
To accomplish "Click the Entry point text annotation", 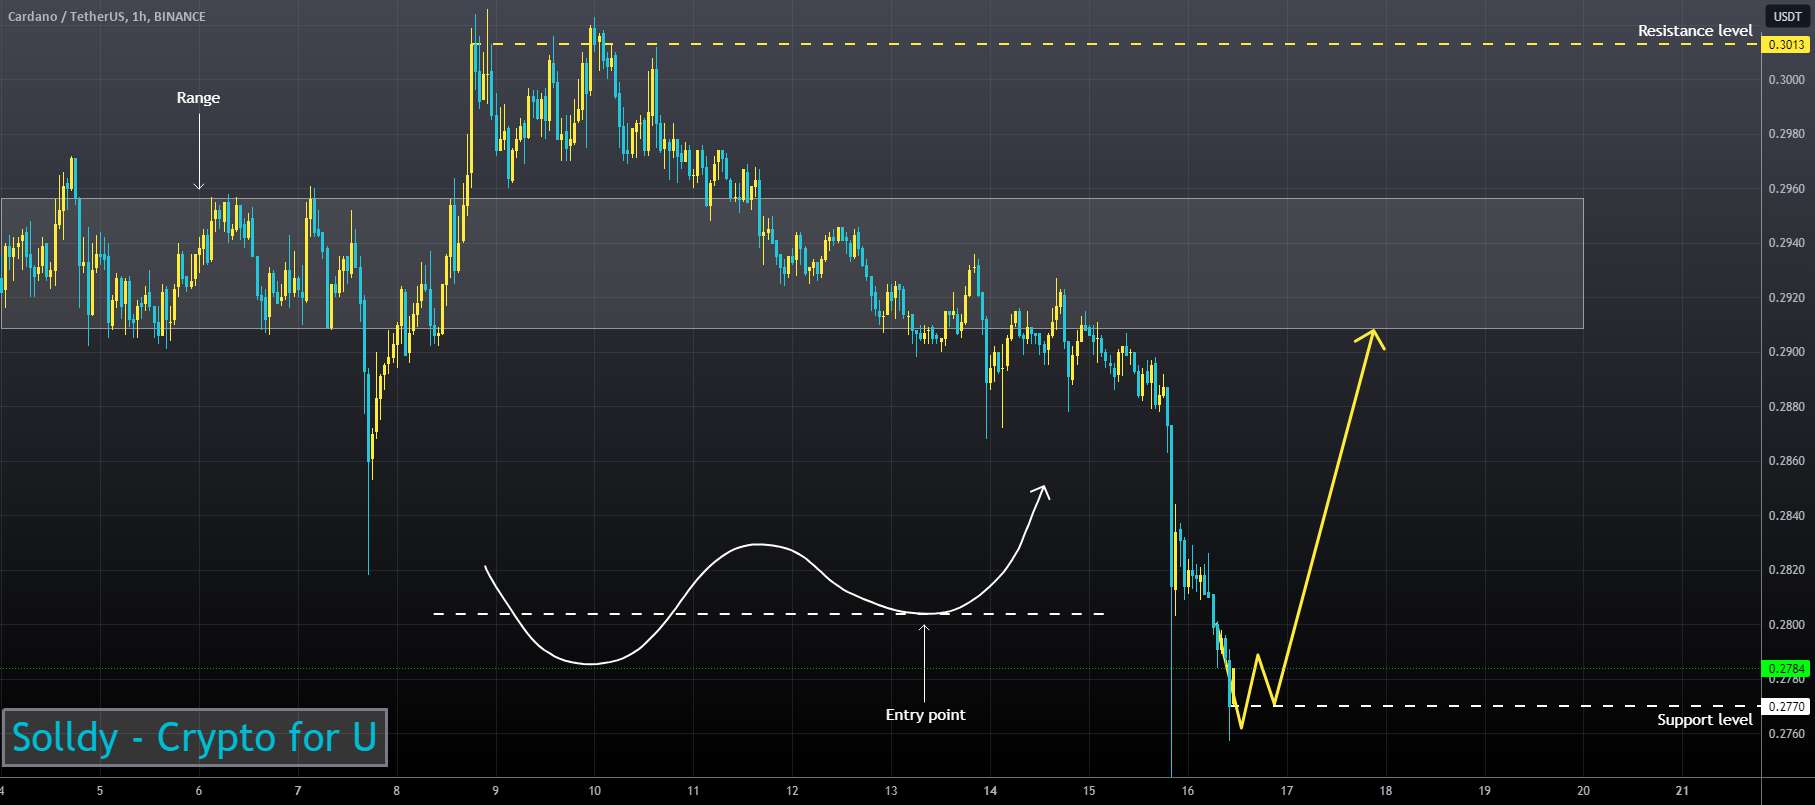I will pos(925,715).
